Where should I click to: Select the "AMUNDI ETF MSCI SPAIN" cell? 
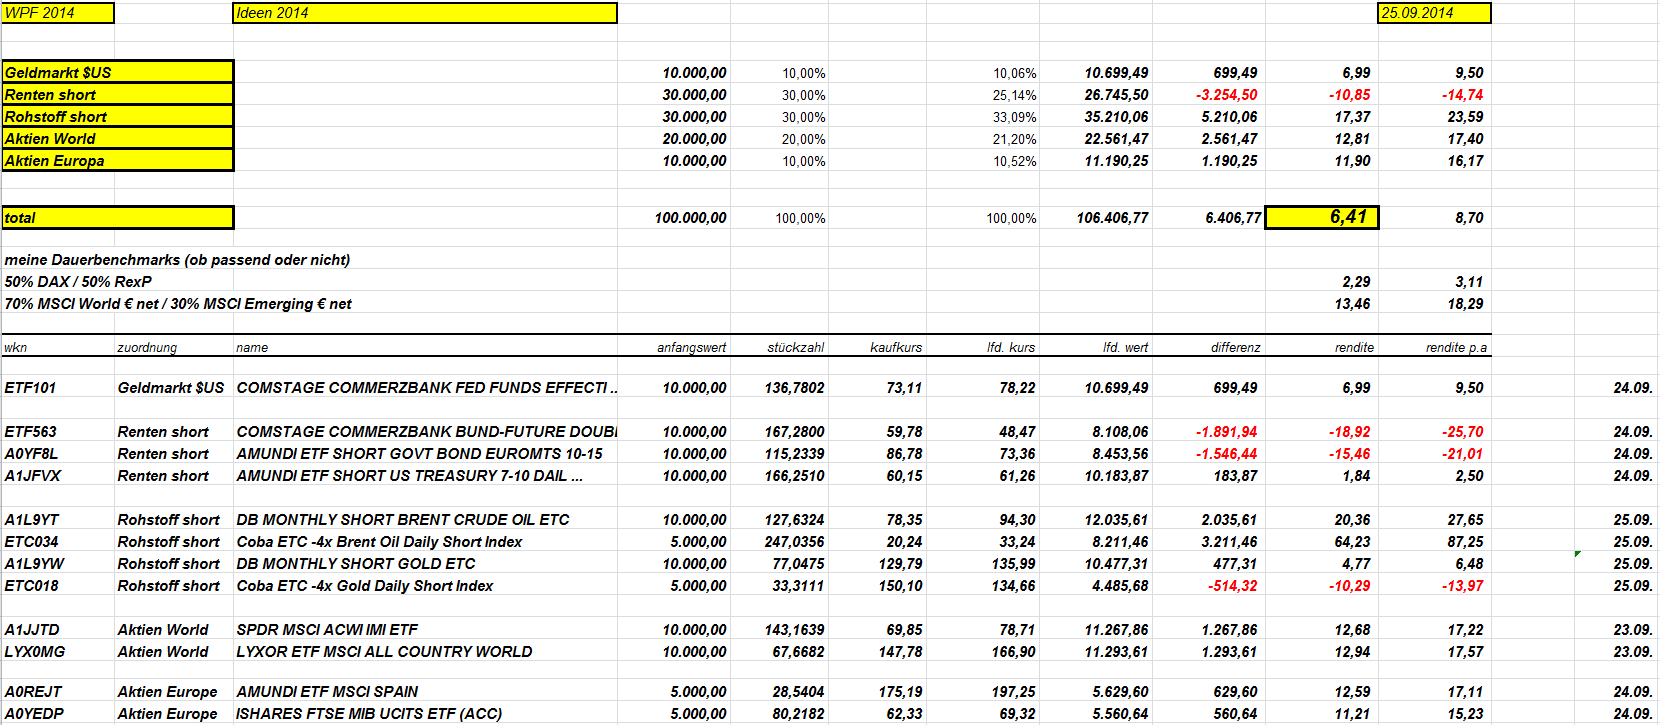[327, 692]
